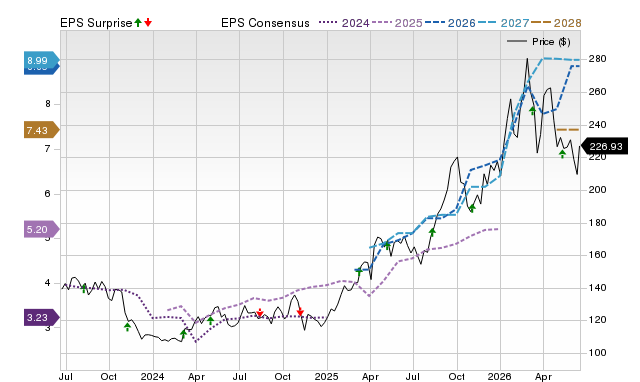Click the 200 price axis label
Viewport: 640px width, 382px height.
597,190
